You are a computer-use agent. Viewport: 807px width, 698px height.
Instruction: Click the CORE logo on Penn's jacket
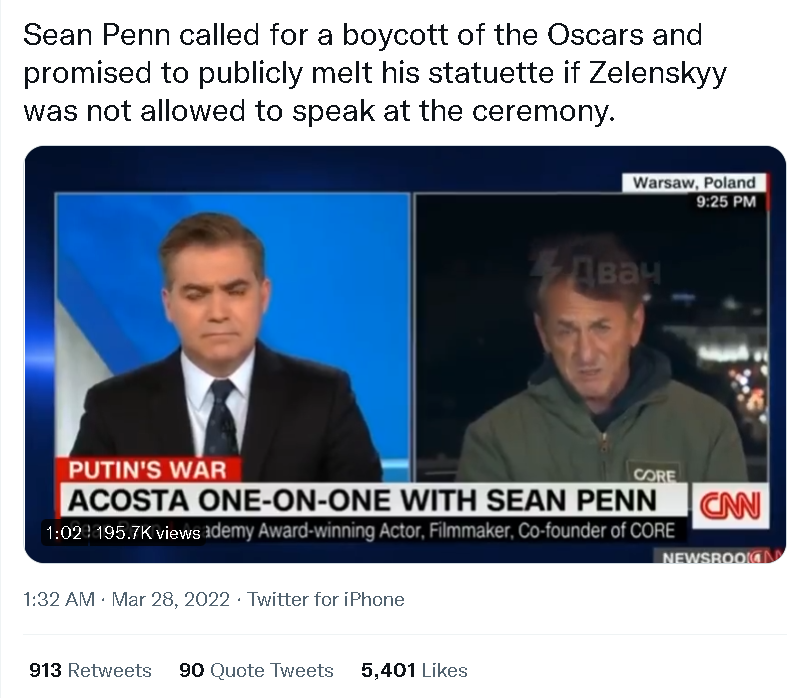coord(655,474)
